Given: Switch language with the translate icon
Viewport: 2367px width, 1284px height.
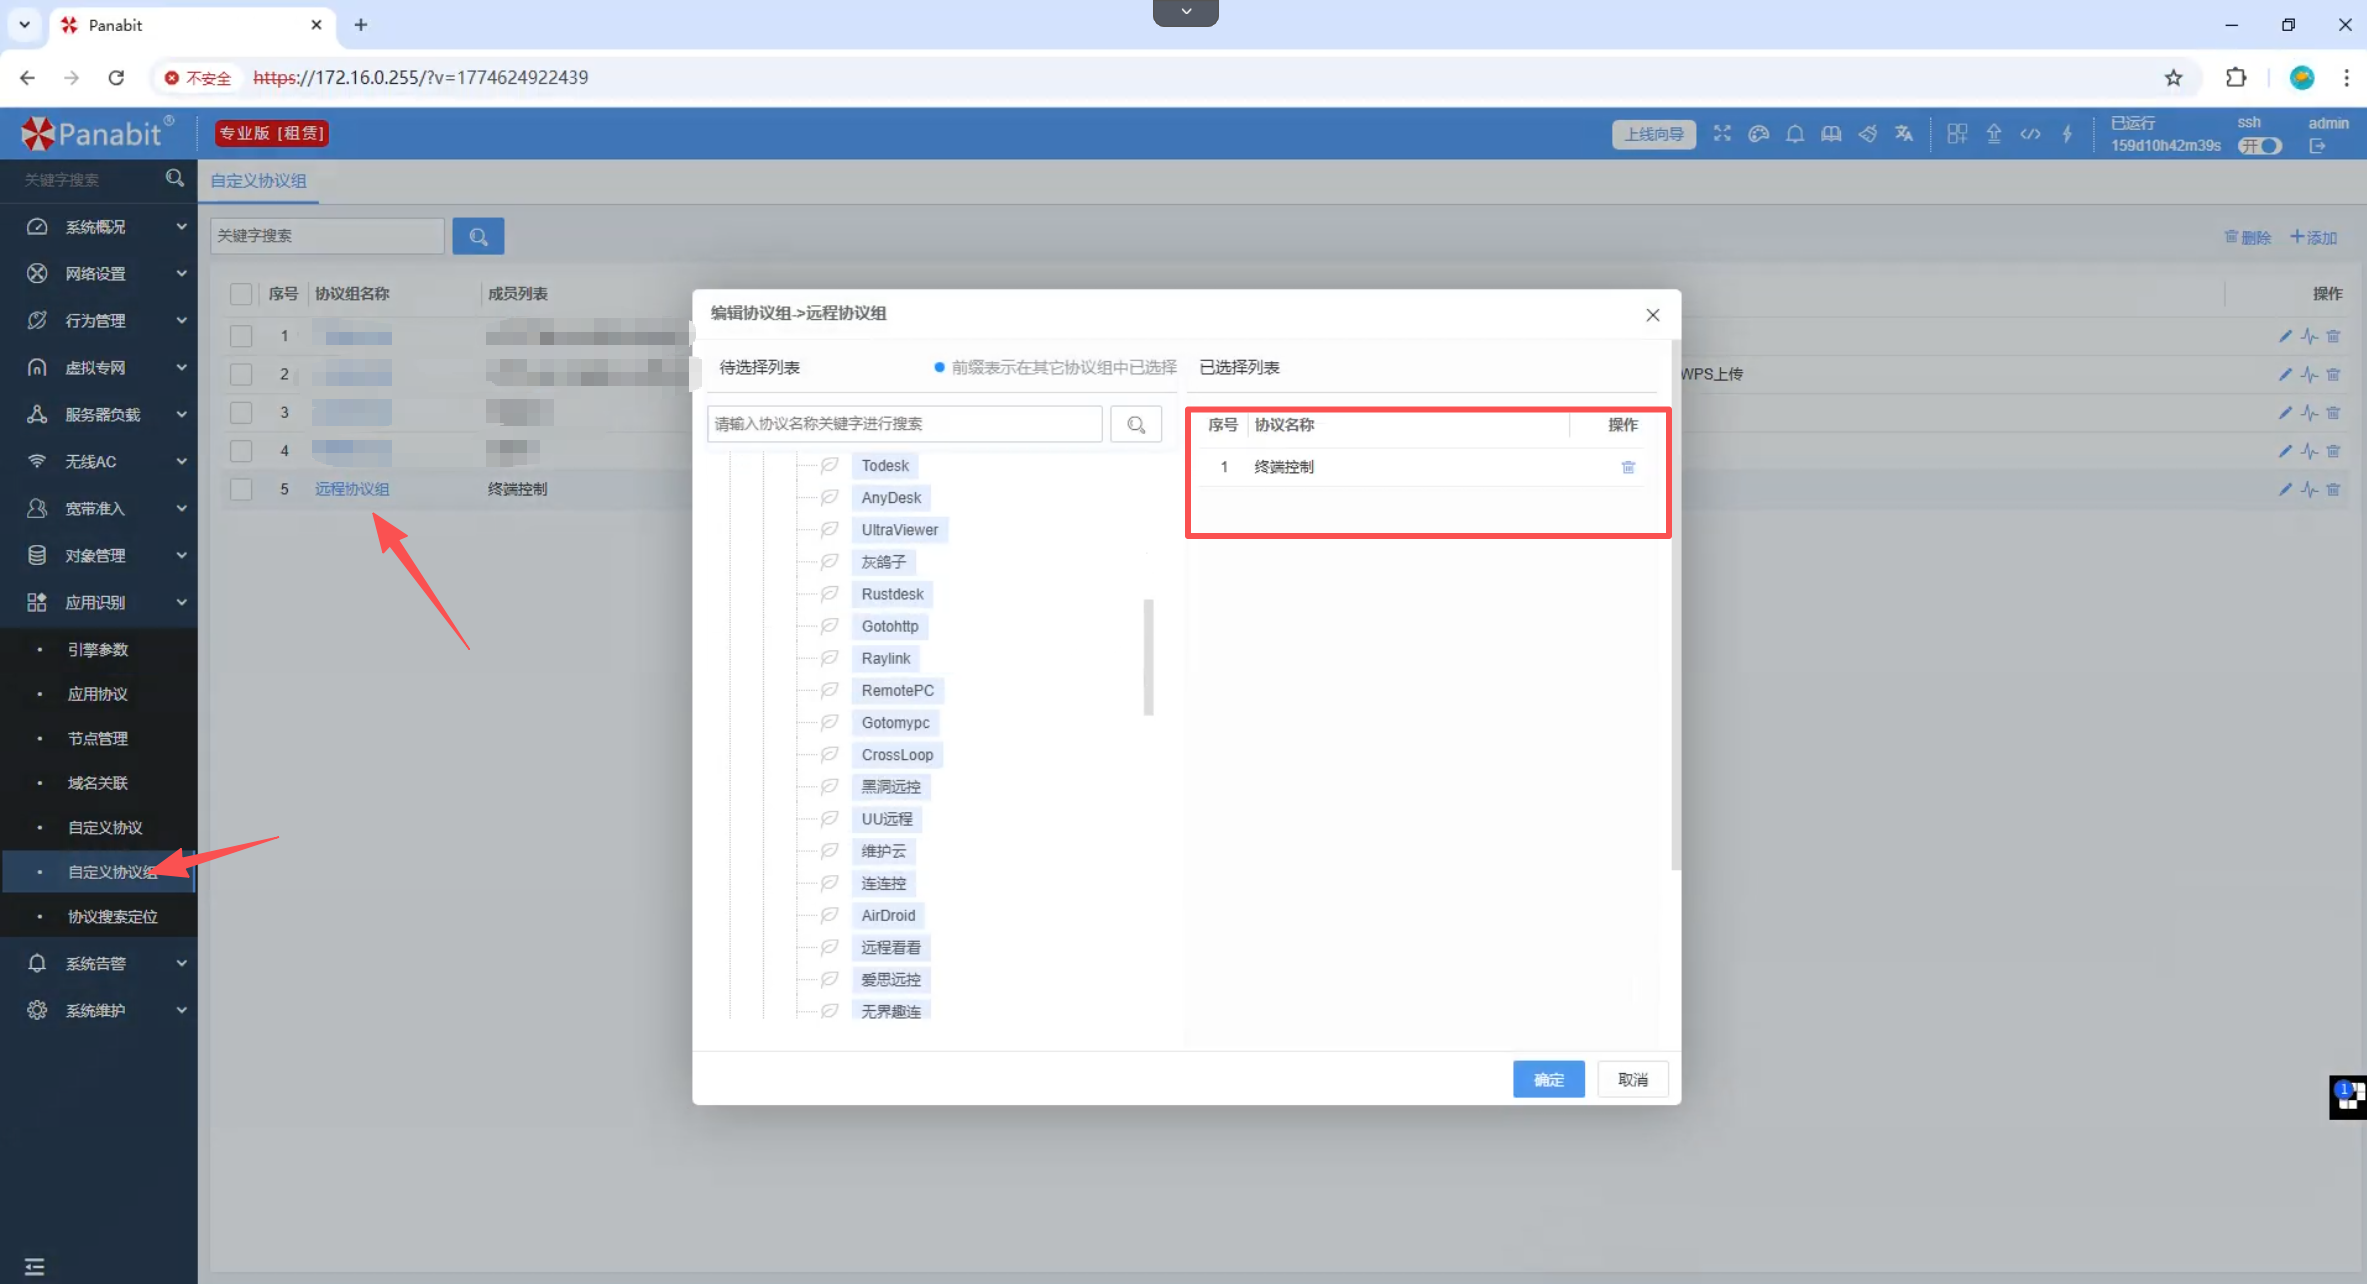Looking at the screenshot, I should tap(1904, 134).
